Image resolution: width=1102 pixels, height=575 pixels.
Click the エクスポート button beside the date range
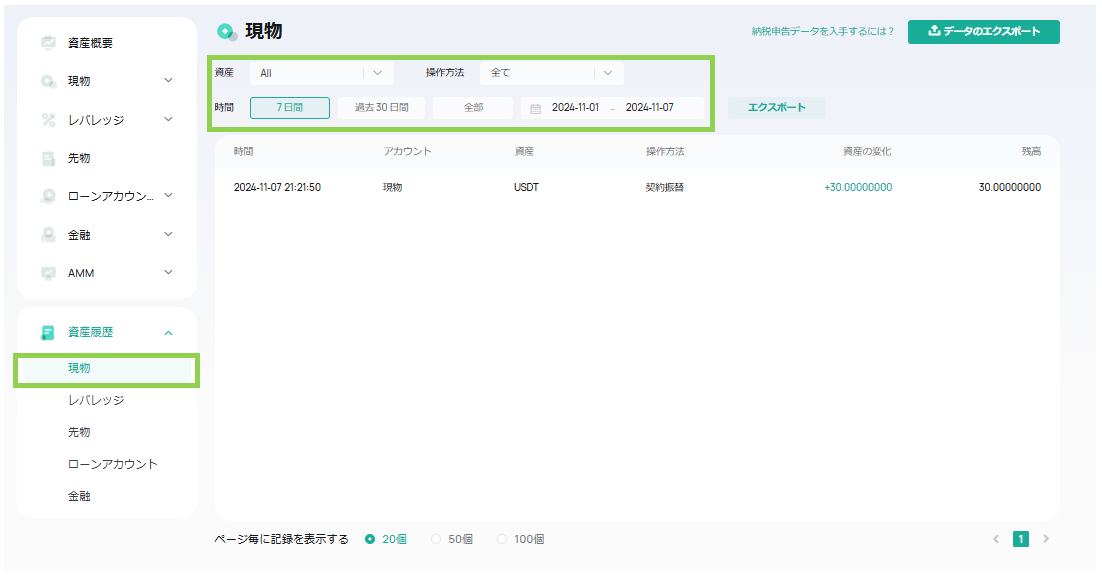tap(777, 108)
